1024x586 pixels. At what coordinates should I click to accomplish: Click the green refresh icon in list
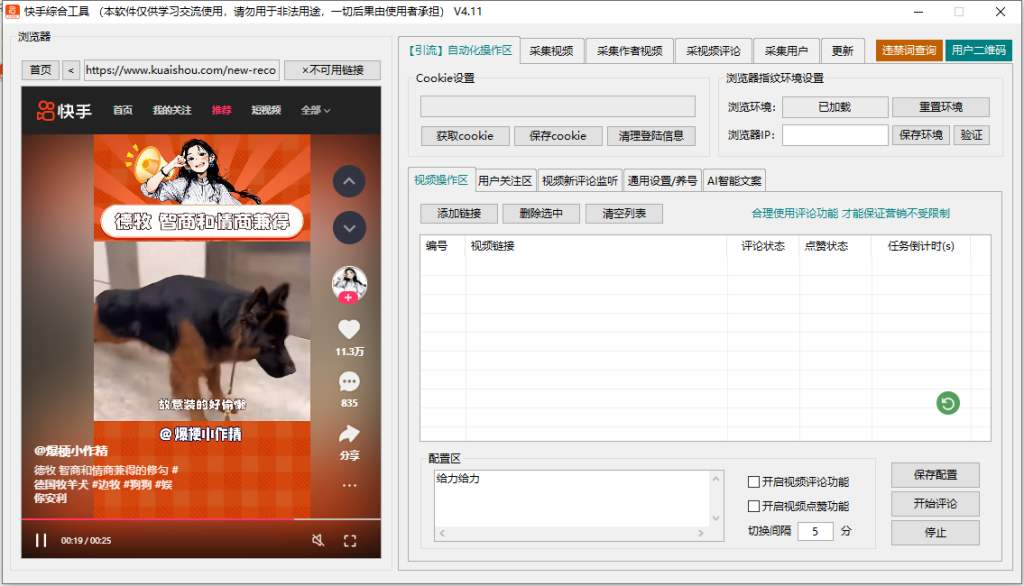(x=948, y=403)
